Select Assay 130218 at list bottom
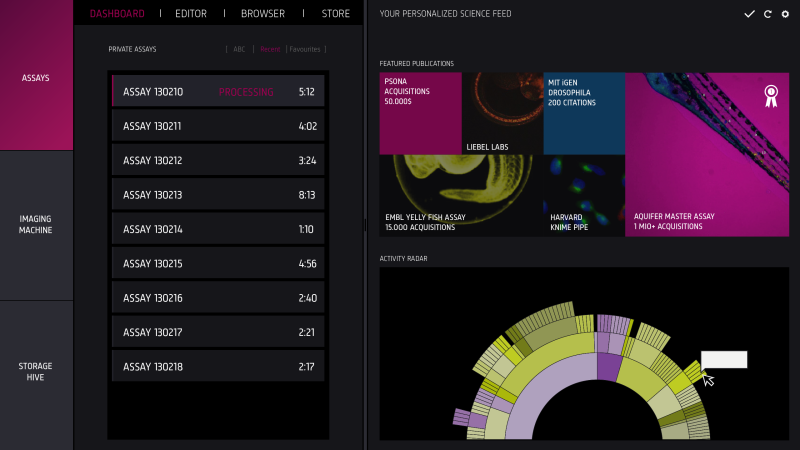The image size is (800, 450). pyautogui.click(x=217, y=367)
